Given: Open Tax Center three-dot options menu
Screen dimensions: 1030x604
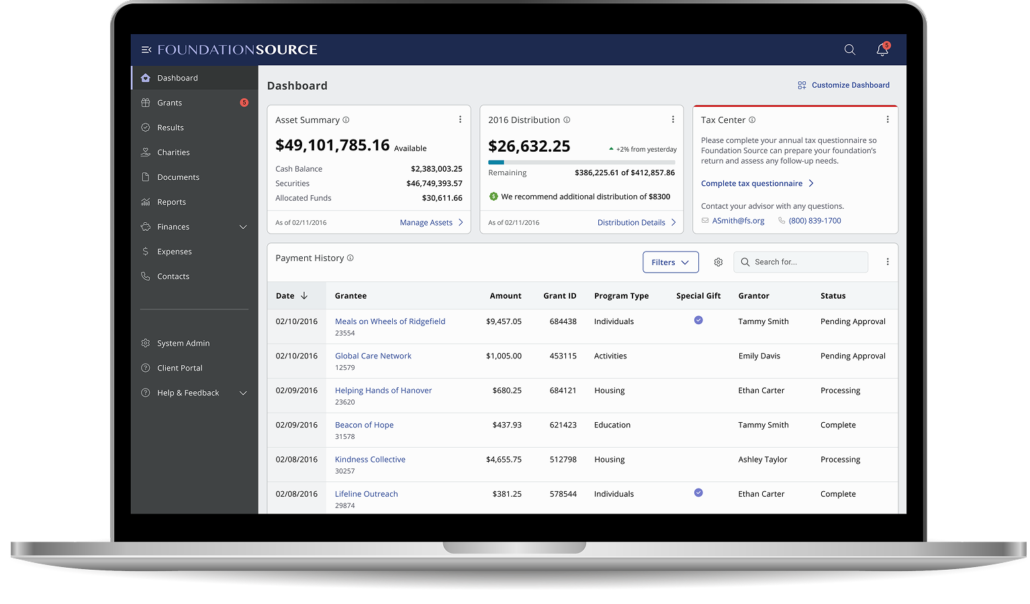Looking at the screenshot, I should [887, 120].
